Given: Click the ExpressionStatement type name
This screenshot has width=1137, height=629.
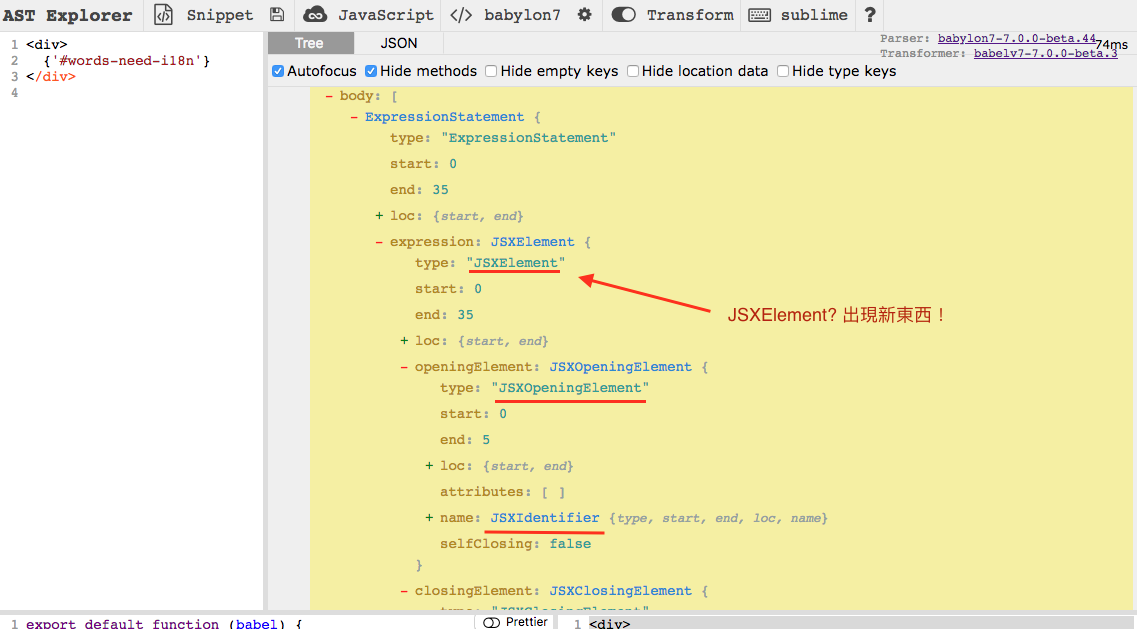Looking at the screenshot, I should click(445, 117).
